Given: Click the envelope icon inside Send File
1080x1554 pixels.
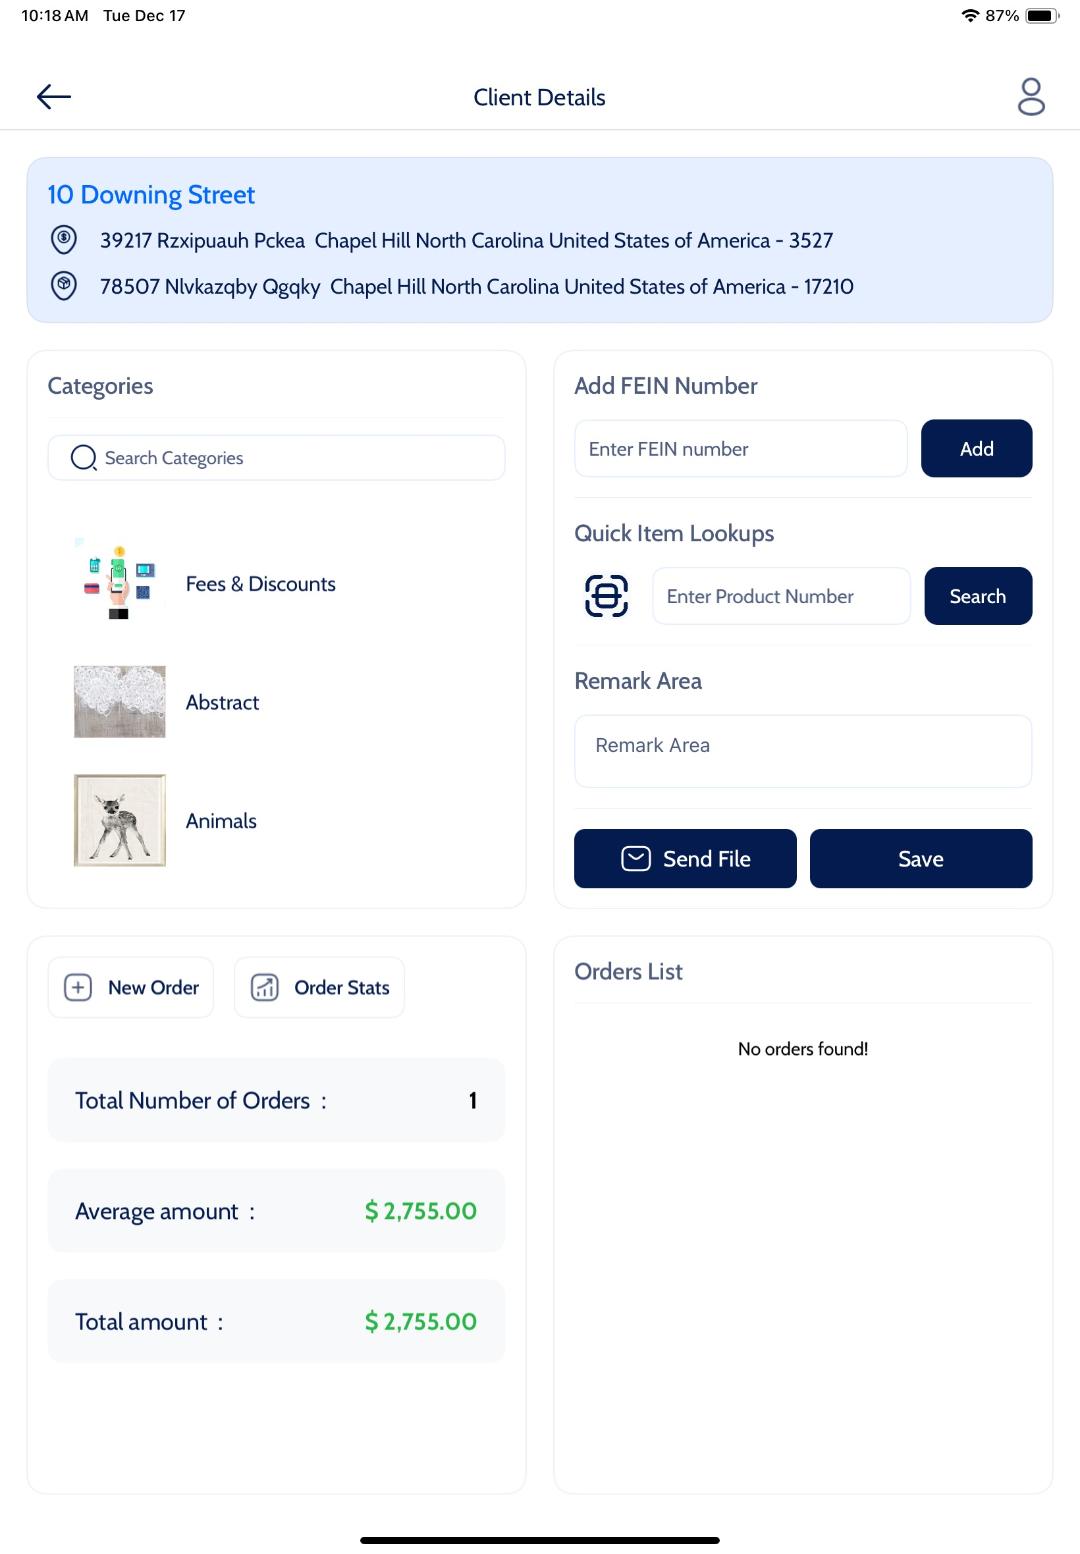Looking at the screenshot, I should (634, 858).
